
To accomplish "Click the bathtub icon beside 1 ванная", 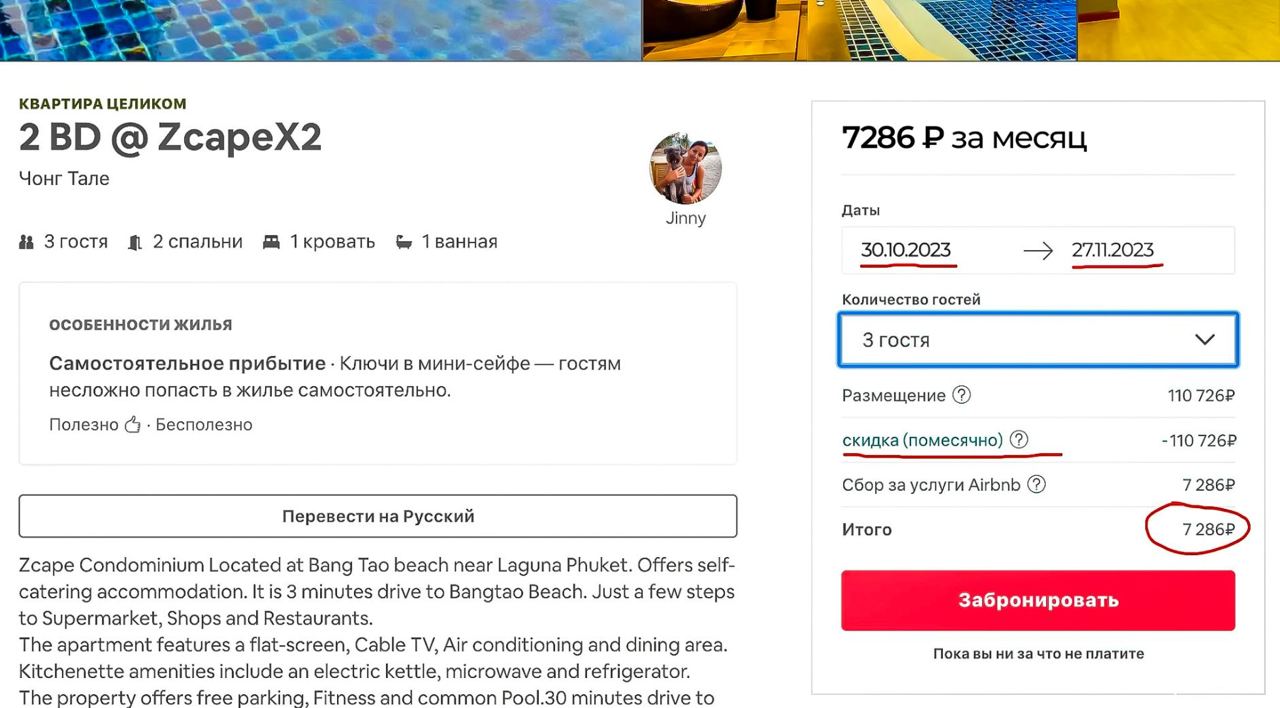I will point(403,242).
